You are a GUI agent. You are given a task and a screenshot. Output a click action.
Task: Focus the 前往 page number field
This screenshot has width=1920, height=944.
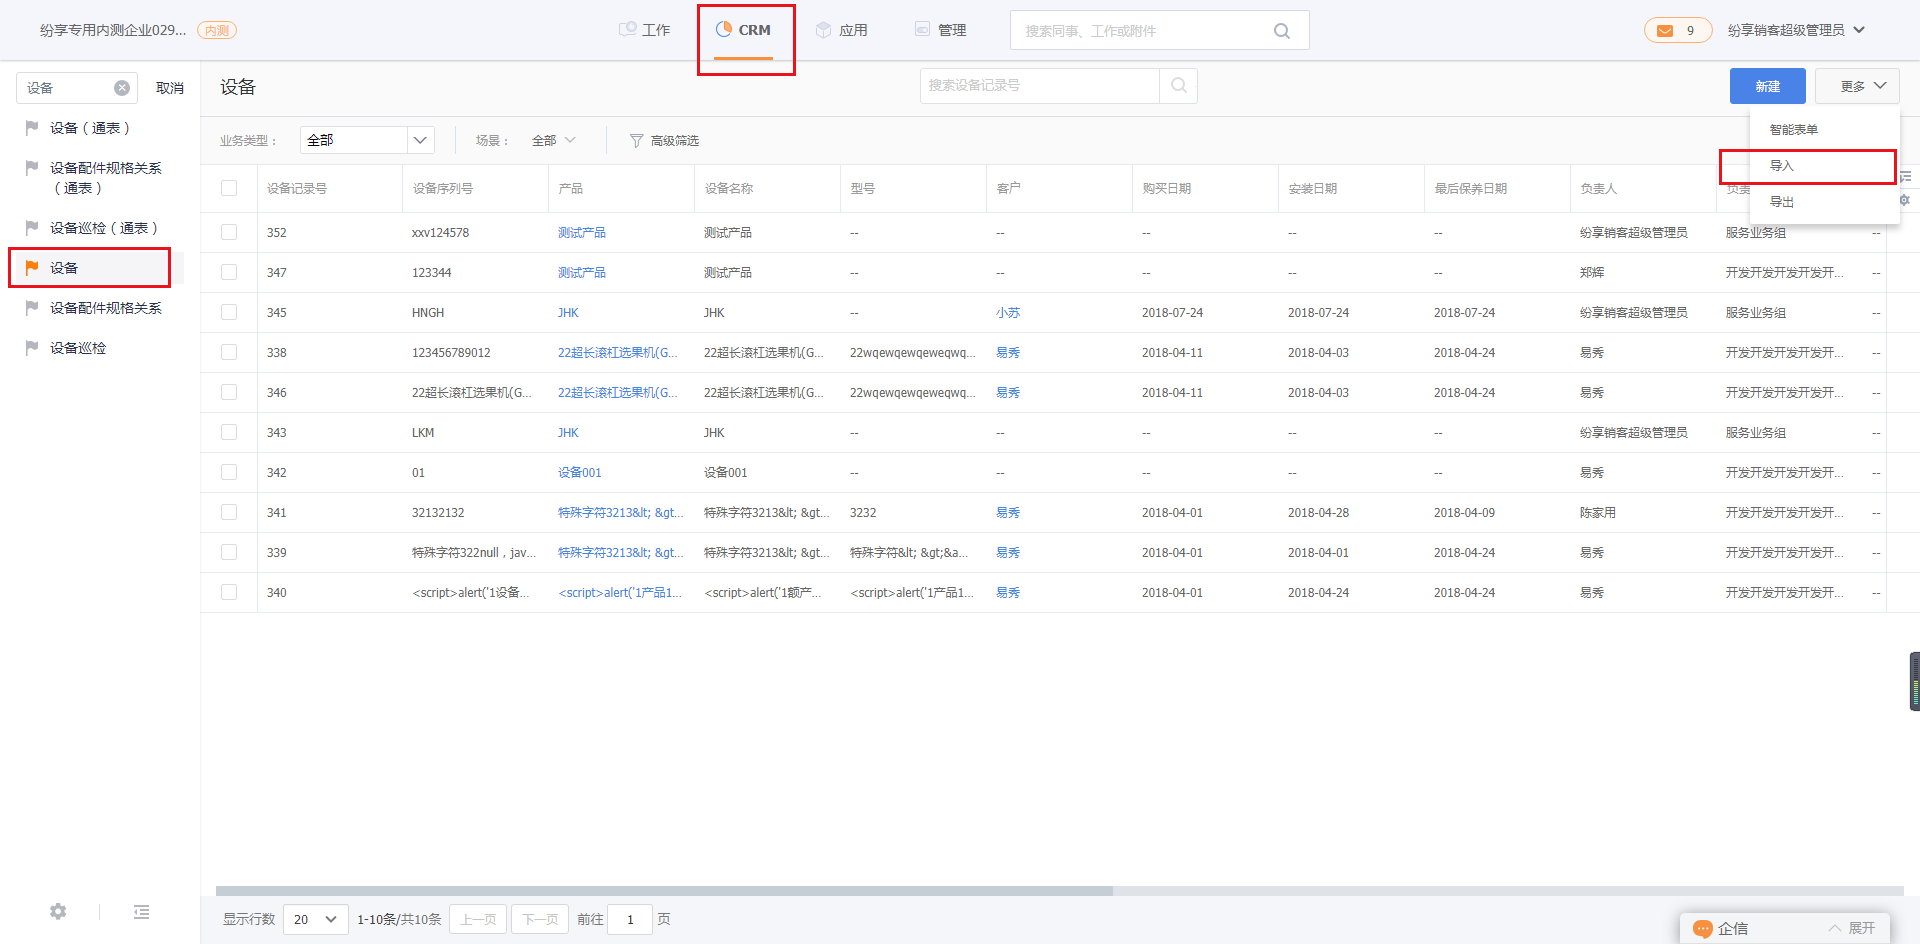[630, 919]
